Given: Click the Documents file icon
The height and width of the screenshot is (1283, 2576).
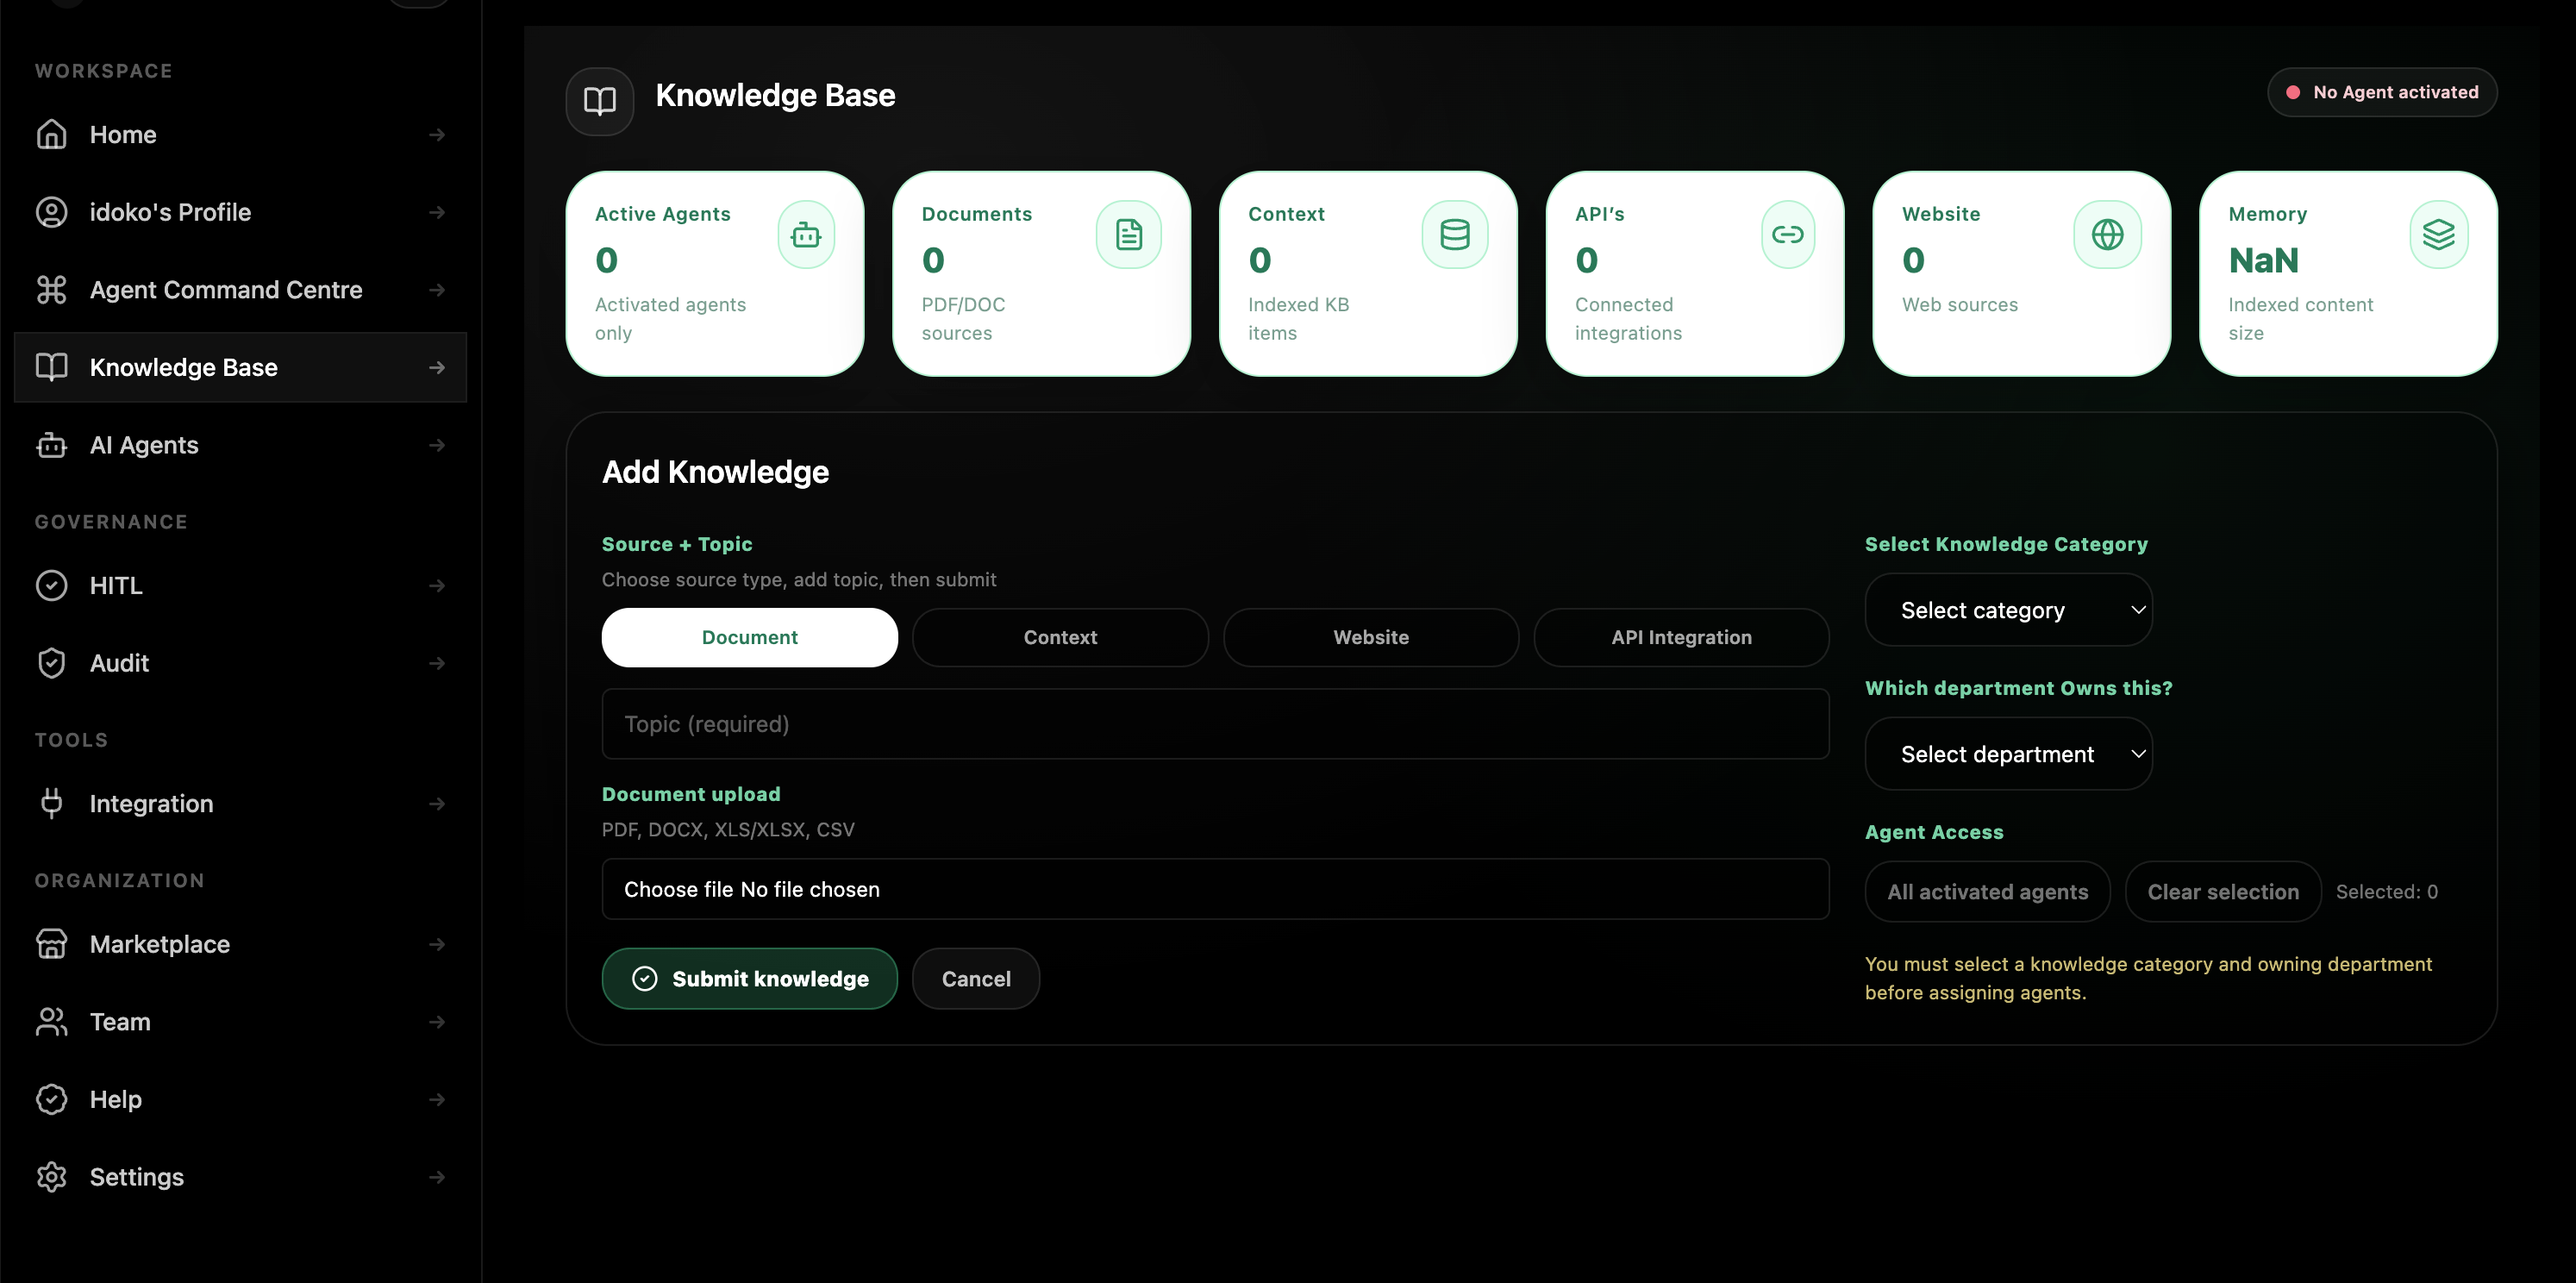Looking at the screenshot, I should coord(1129,235).
